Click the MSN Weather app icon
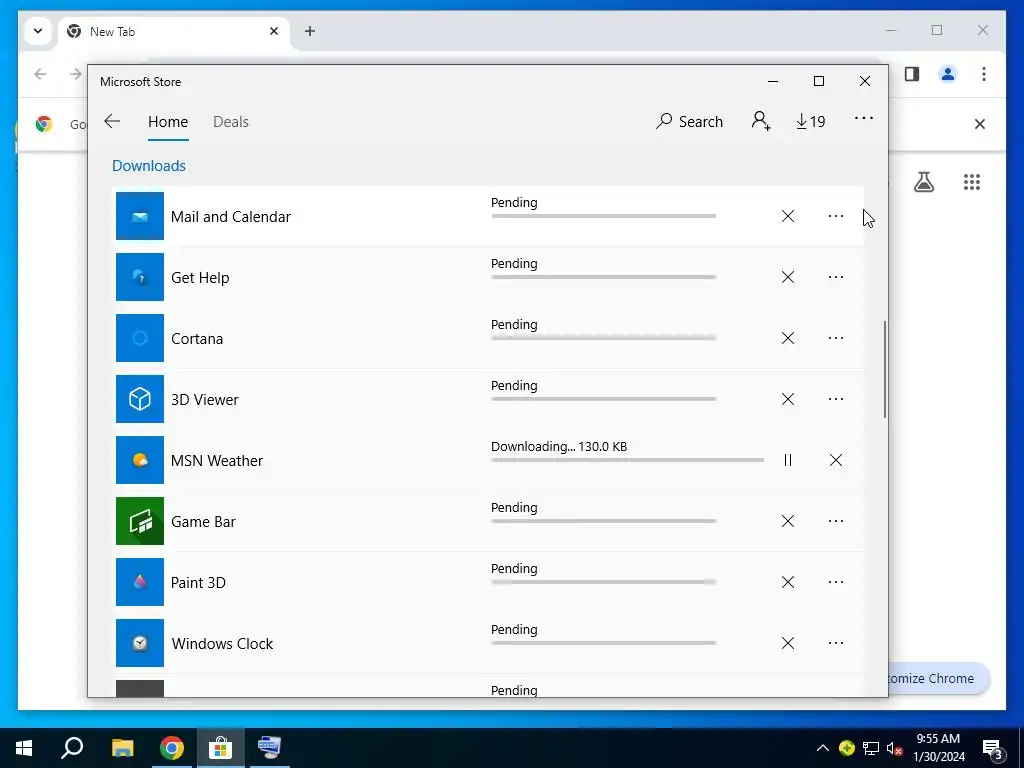Image resolution: width=1024 pixels, height=768 pixels. click(x=140, y=460)
